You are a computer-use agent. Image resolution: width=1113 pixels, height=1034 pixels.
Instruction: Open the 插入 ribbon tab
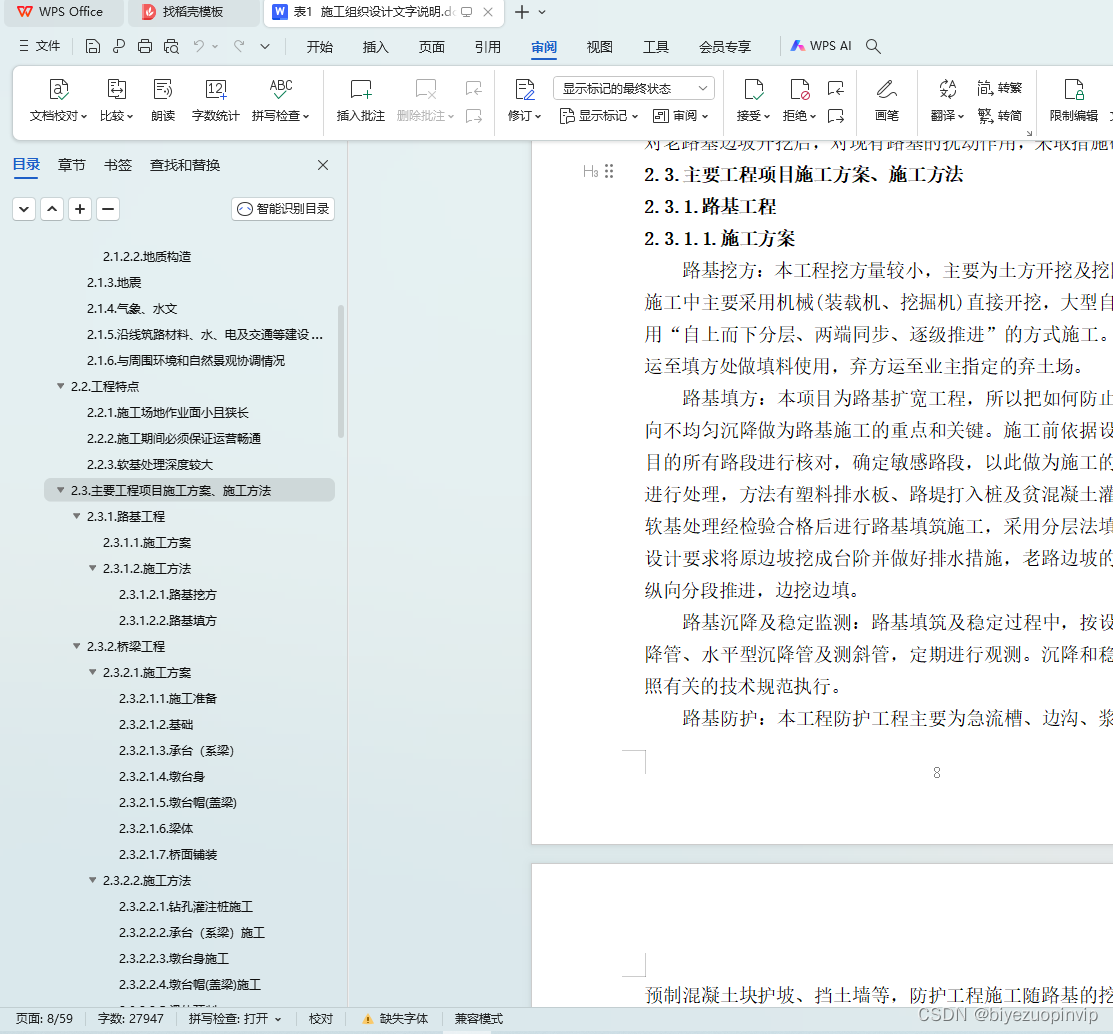[375, 47]
